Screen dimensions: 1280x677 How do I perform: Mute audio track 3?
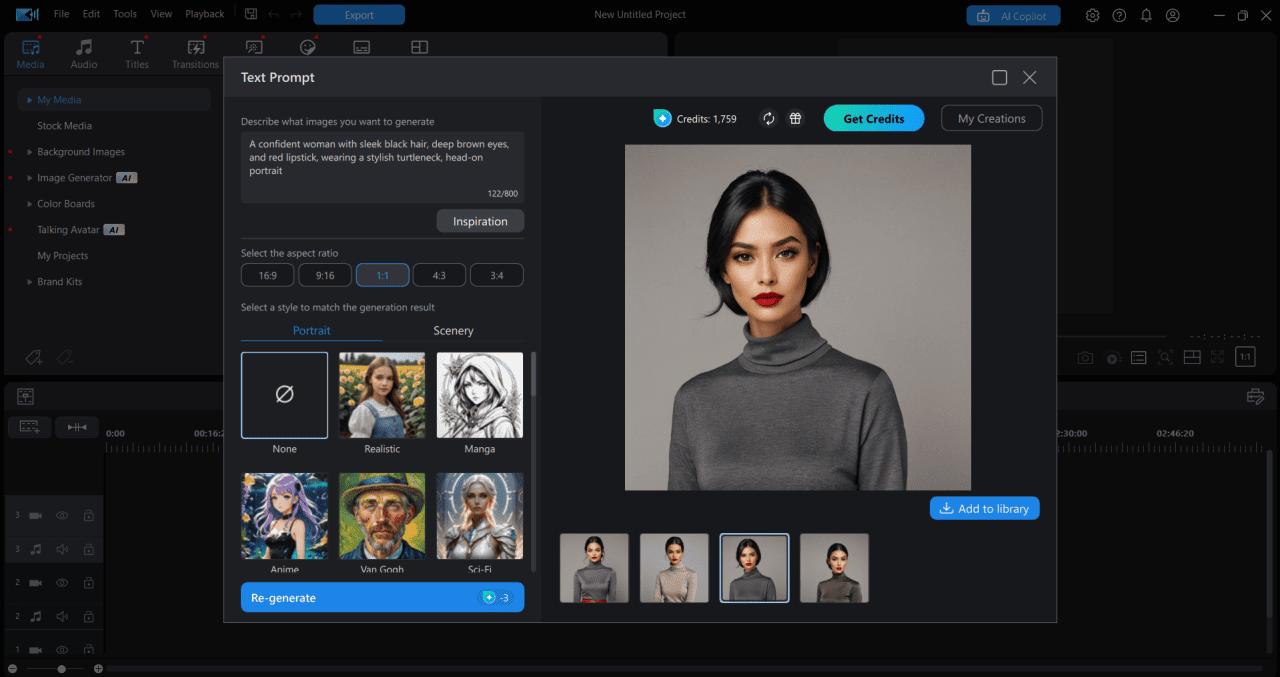pyautogui.click(x=61, y=549)
